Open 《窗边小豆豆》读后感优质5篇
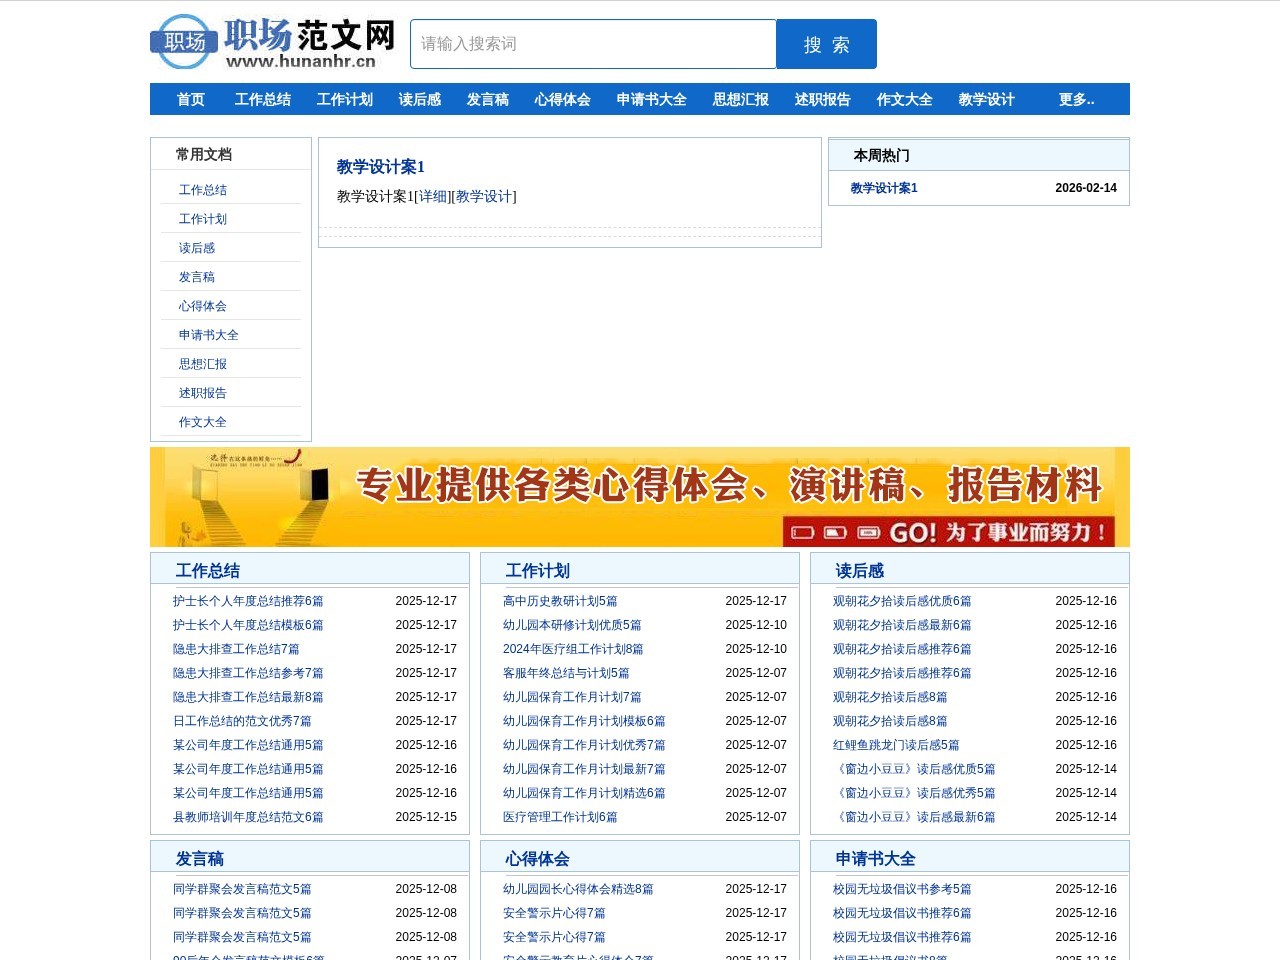The image size is (1280, 960). 914,769
